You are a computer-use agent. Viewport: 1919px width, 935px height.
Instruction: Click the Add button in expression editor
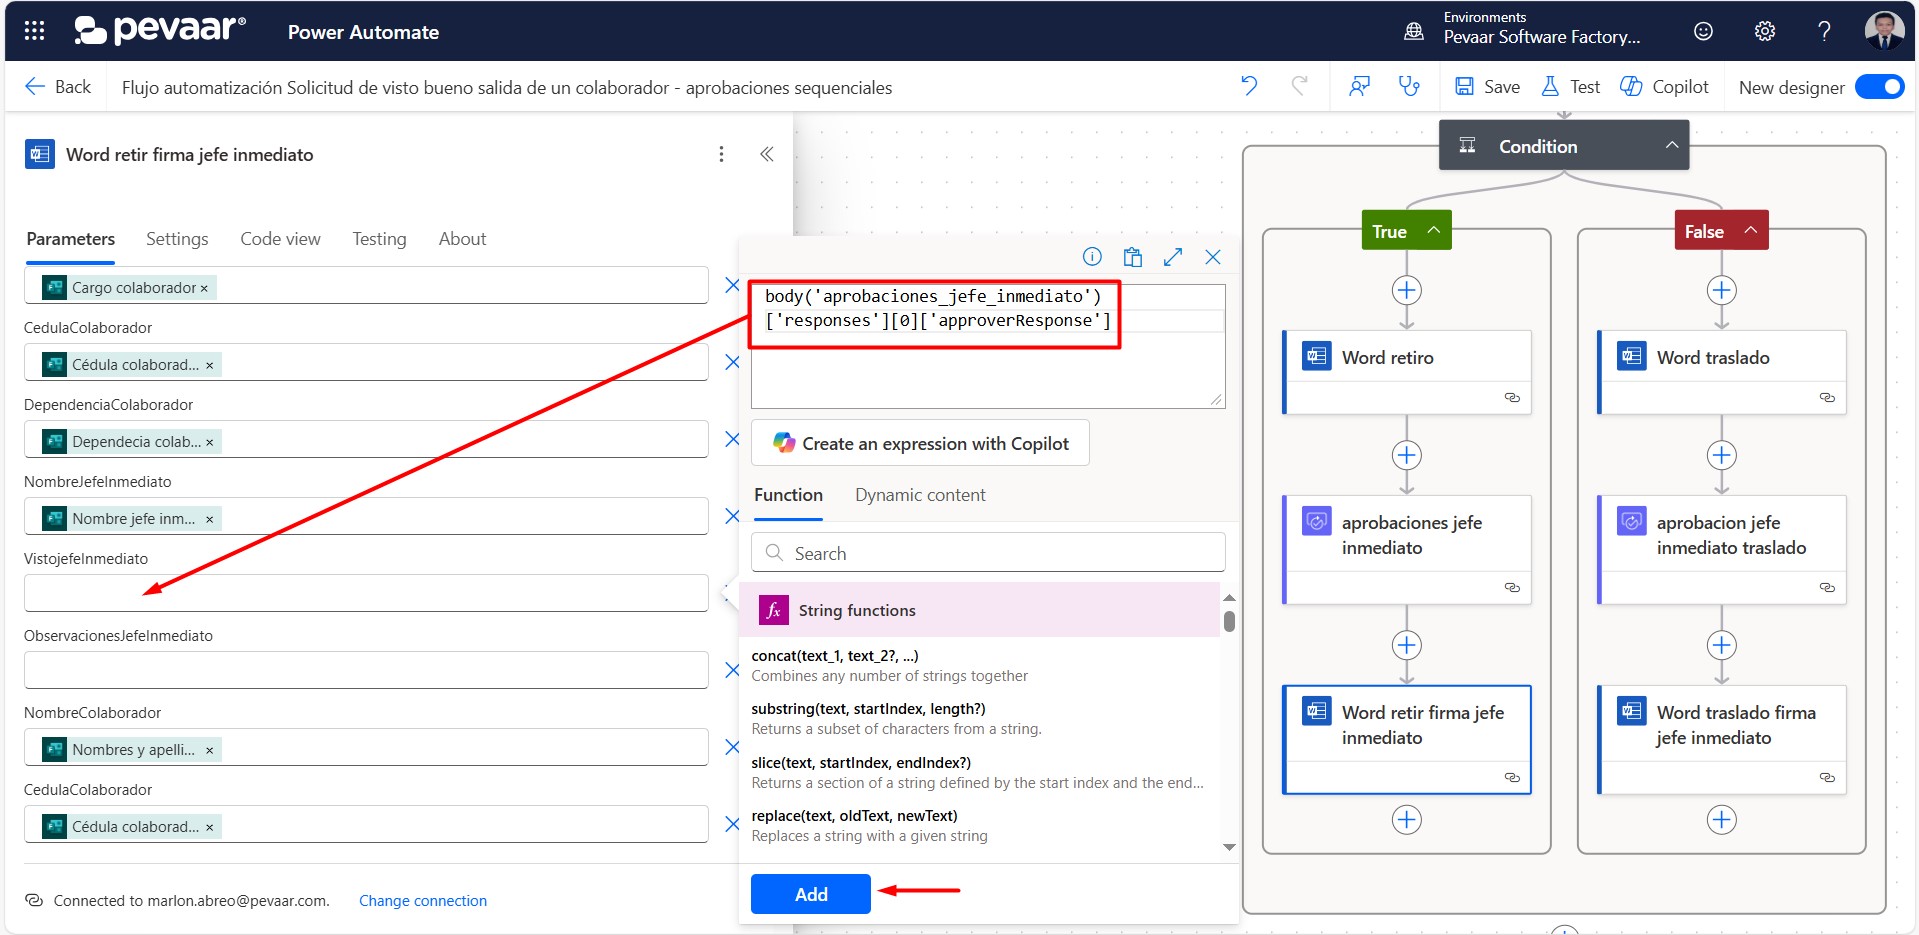pos(811,894)
